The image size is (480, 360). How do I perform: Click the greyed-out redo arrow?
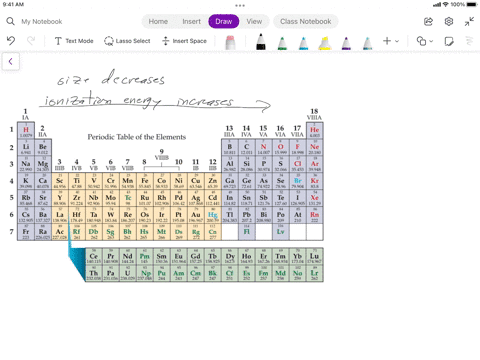coord(31,41)
